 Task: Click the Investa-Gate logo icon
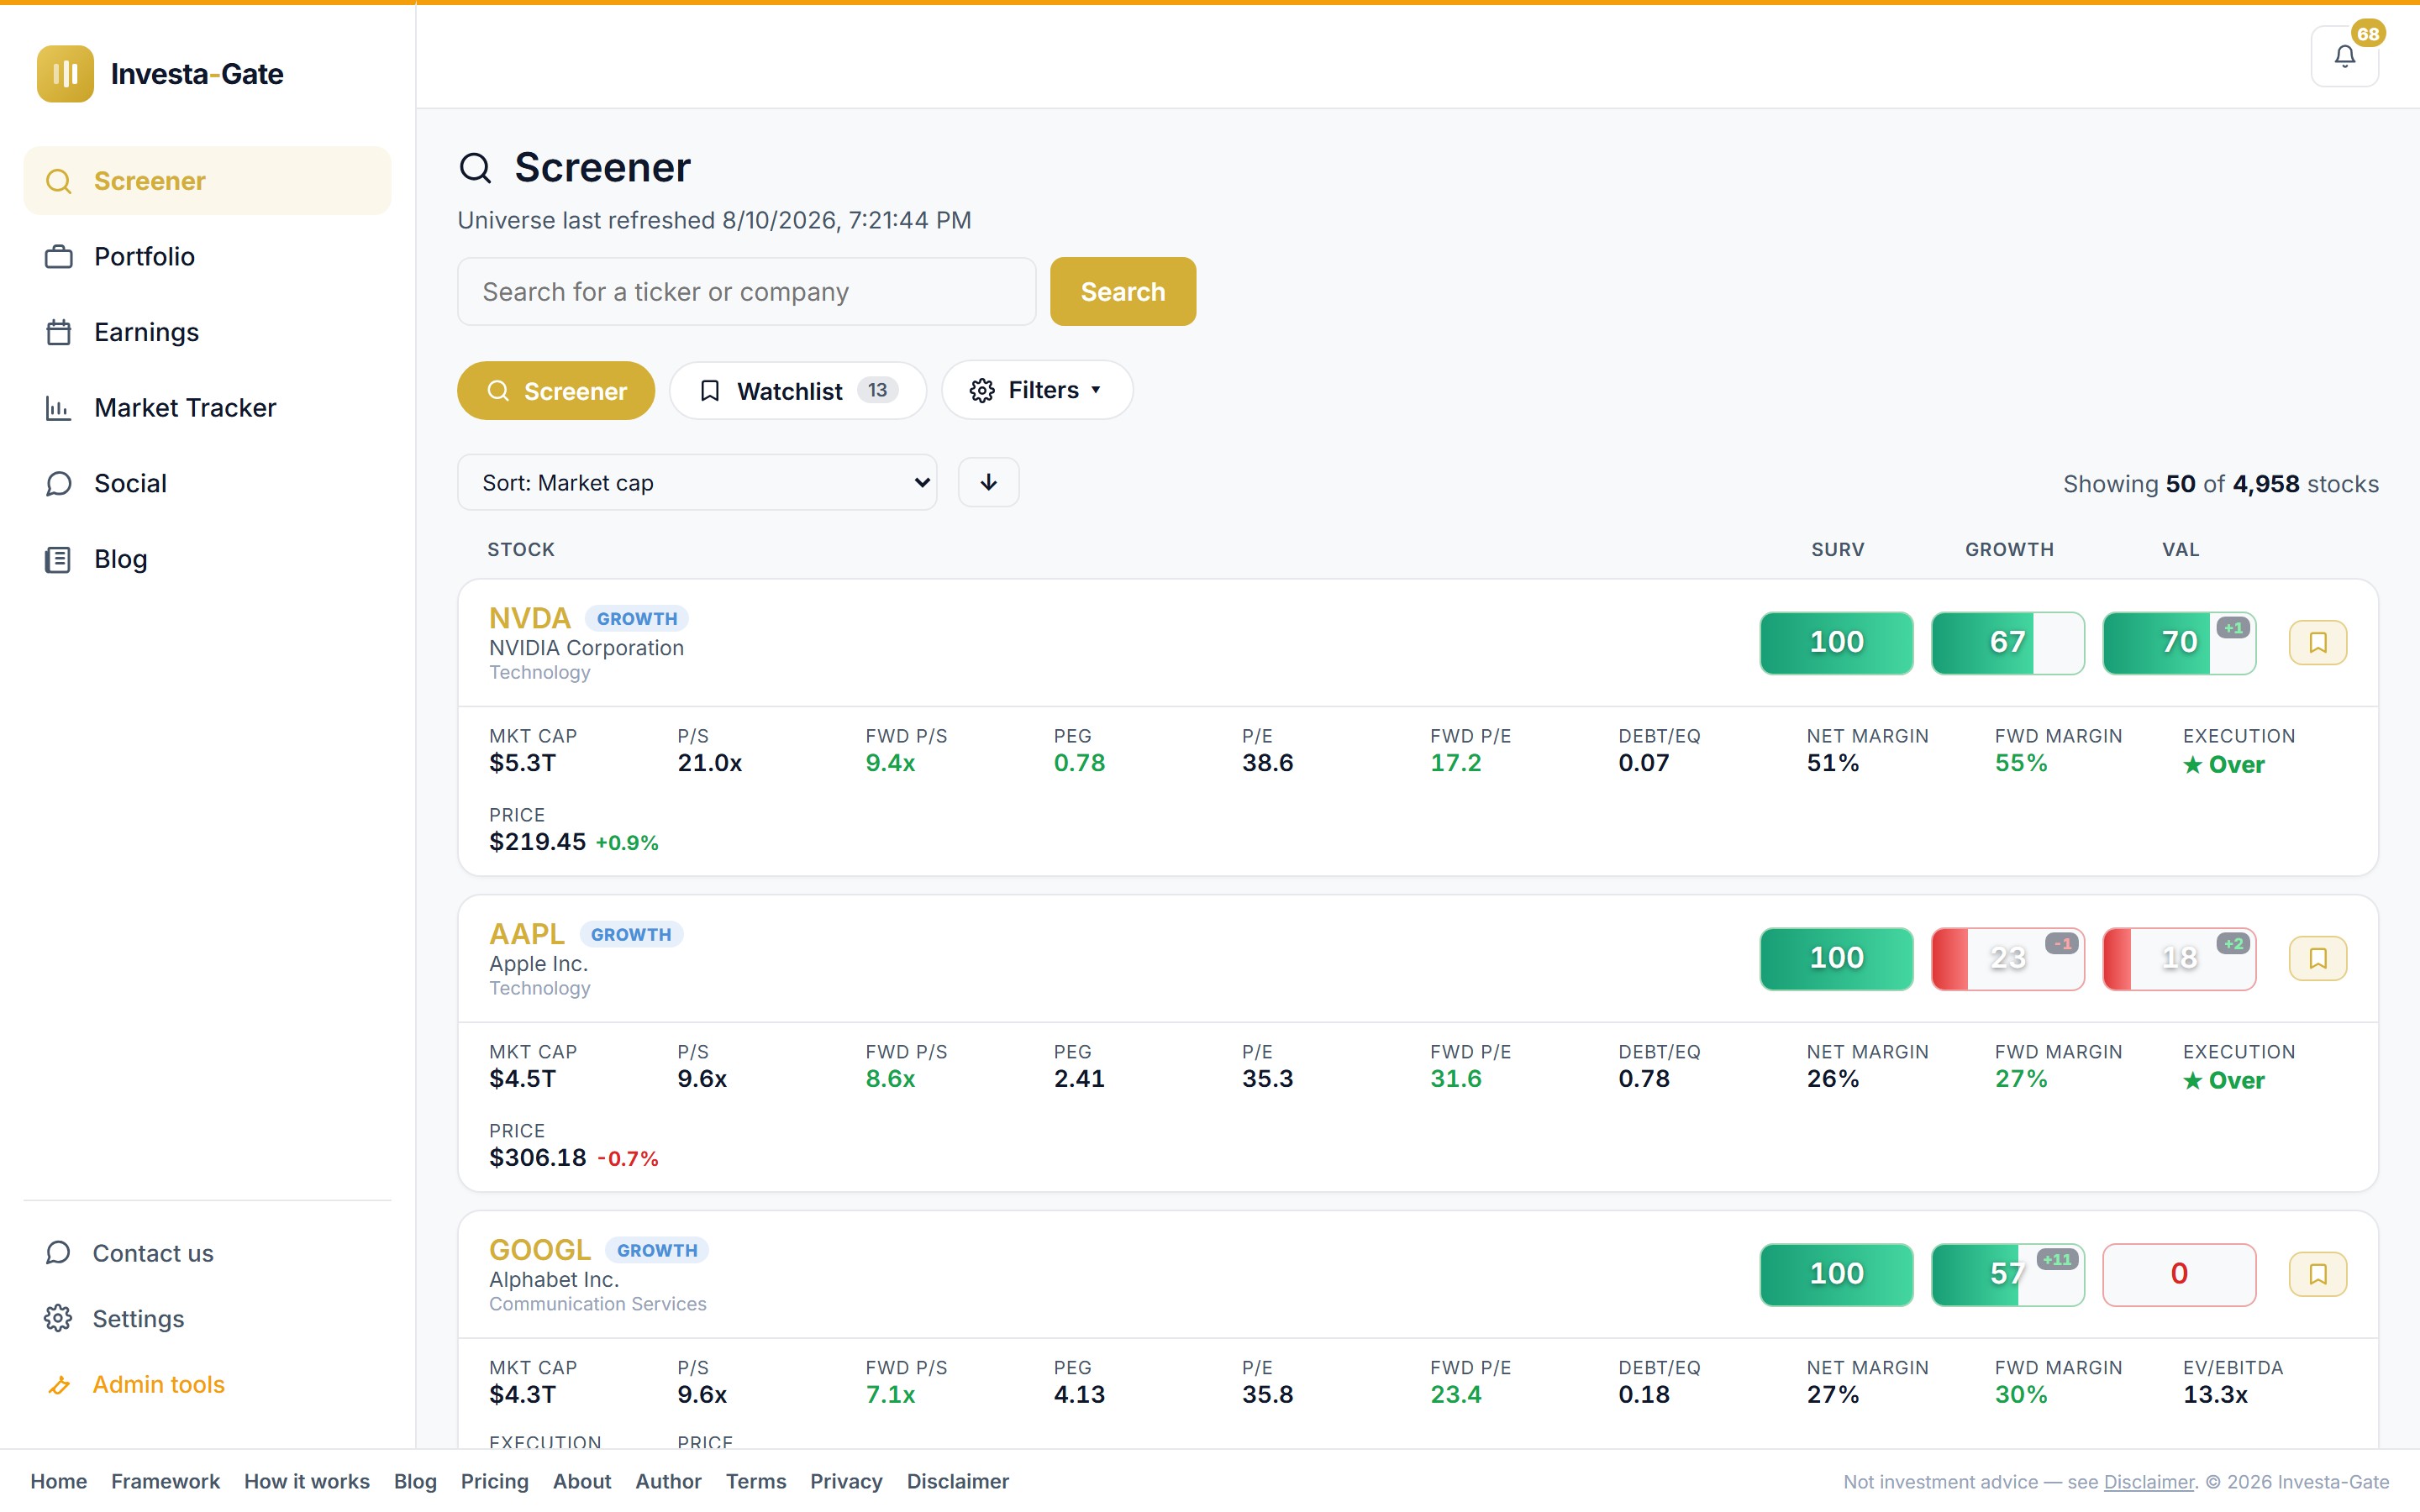[65, 73]
